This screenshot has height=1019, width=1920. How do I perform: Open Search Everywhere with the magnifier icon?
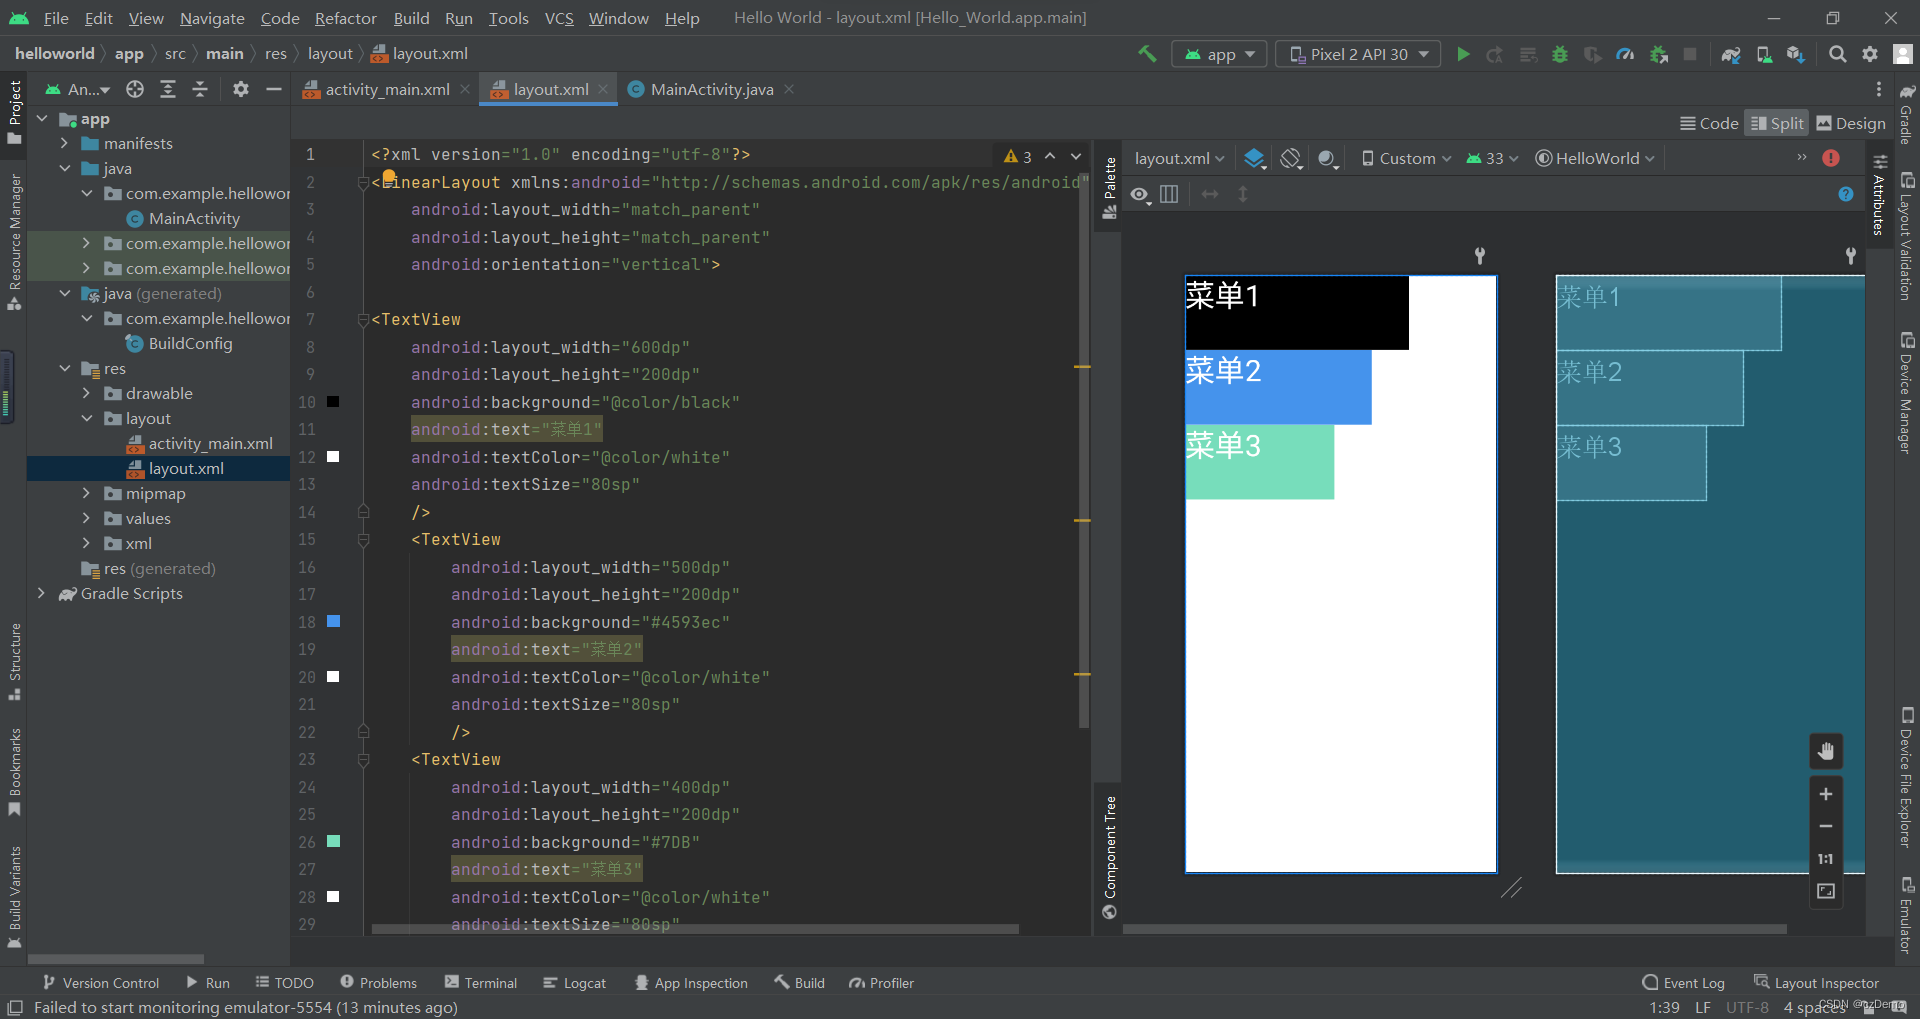point(1837,55)
